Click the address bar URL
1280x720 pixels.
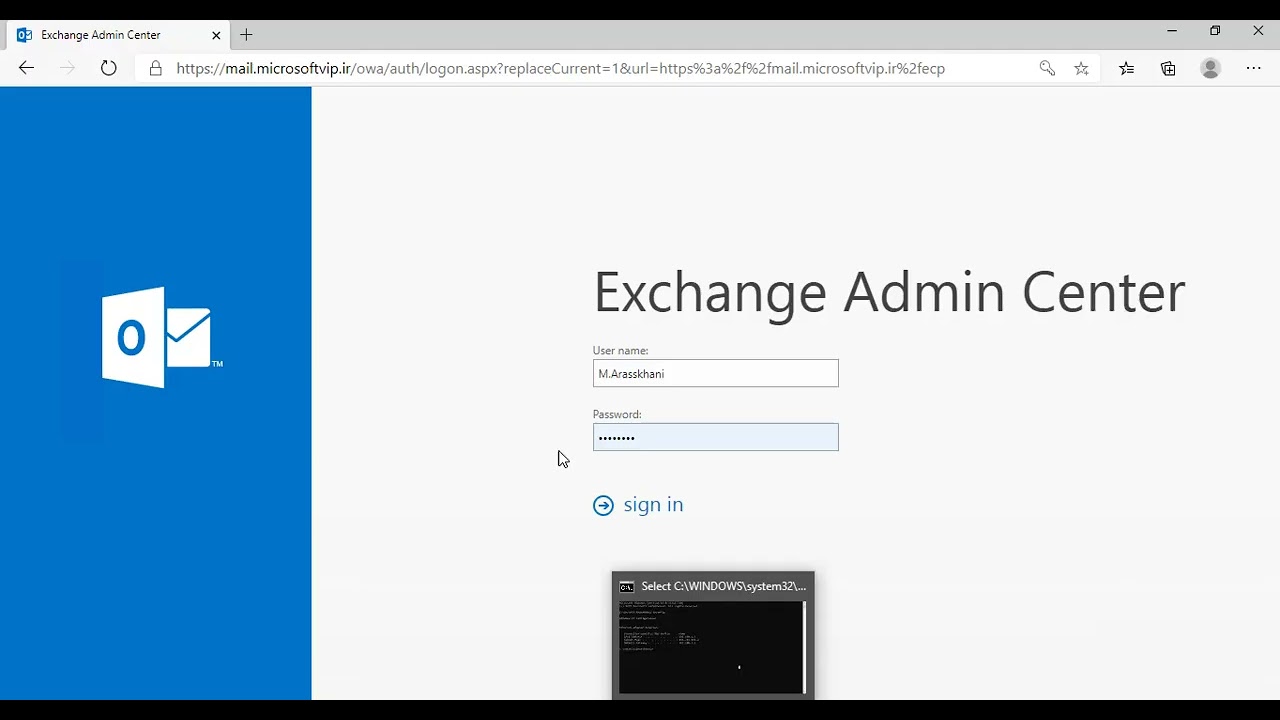[x=560, y=68]
